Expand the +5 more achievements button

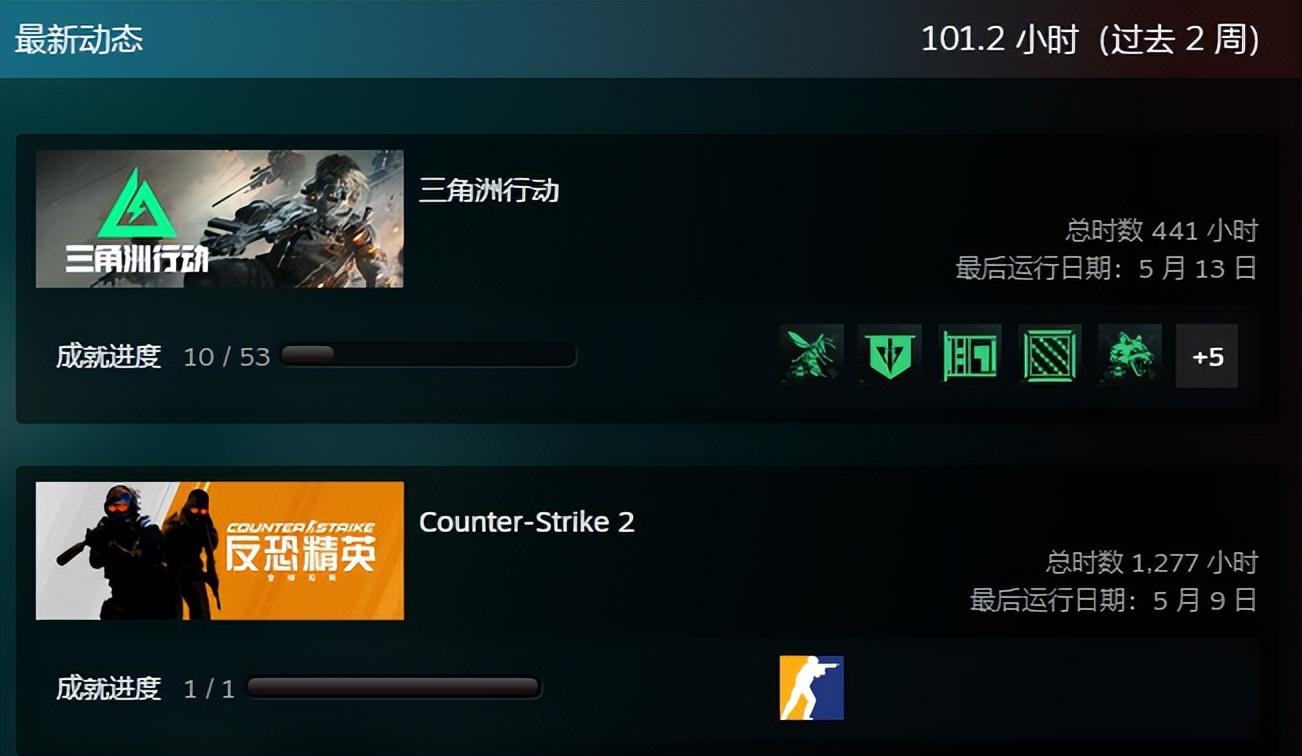coord(1207,355)
